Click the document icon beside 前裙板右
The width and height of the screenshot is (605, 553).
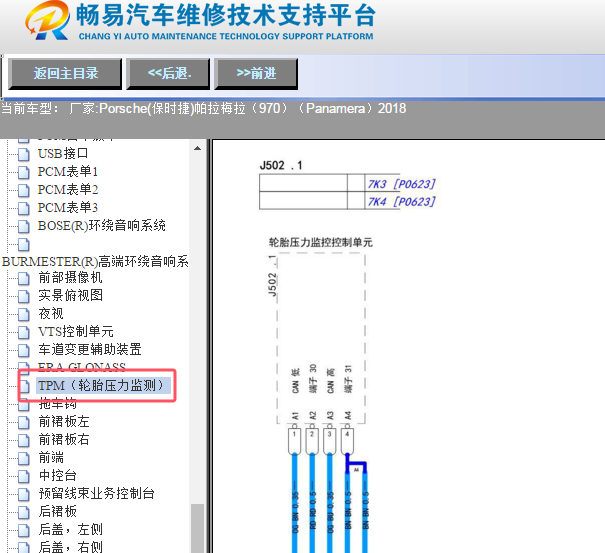click(24, 440)
